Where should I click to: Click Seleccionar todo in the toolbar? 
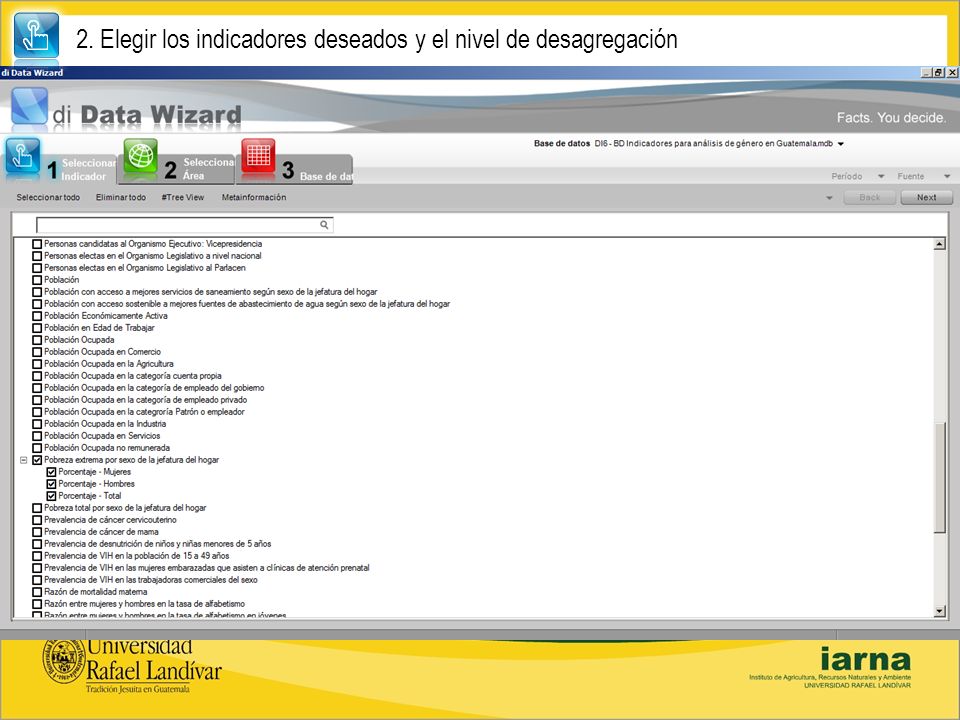pos(48,197)
